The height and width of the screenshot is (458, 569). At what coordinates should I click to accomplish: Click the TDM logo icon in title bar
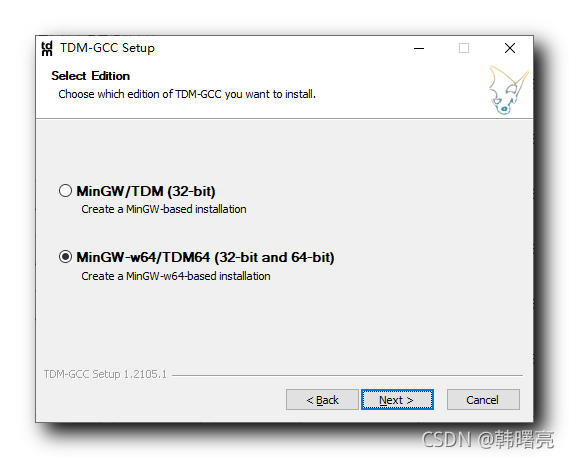[47, 48]
